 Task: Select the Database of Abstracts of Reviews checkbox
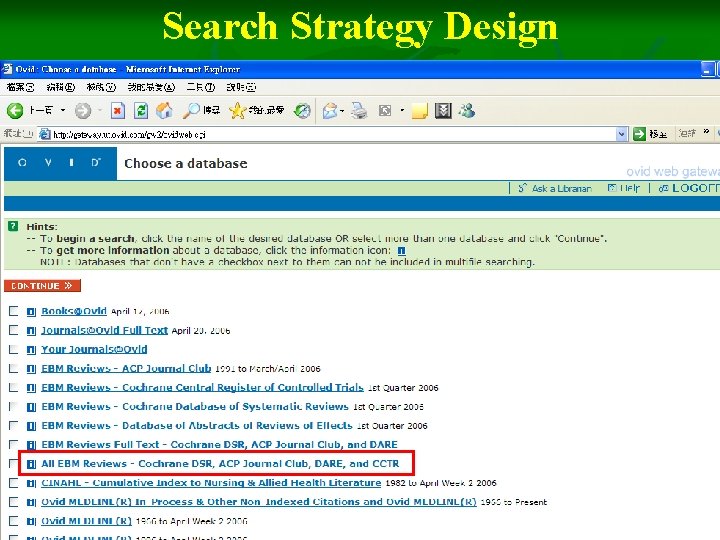coord(14,426)
